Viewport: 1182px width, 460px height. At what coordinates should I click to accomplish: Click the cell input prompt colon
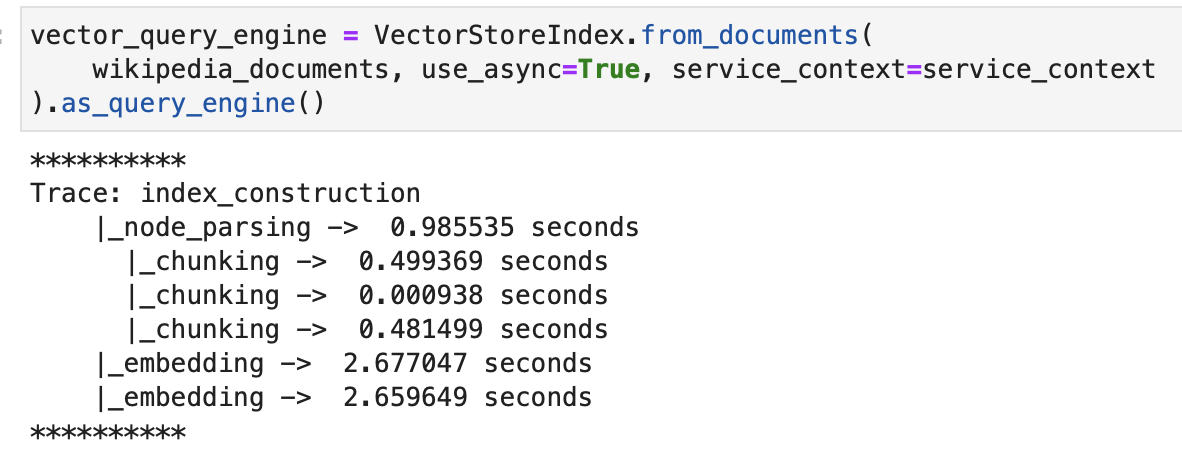[5, 37]
